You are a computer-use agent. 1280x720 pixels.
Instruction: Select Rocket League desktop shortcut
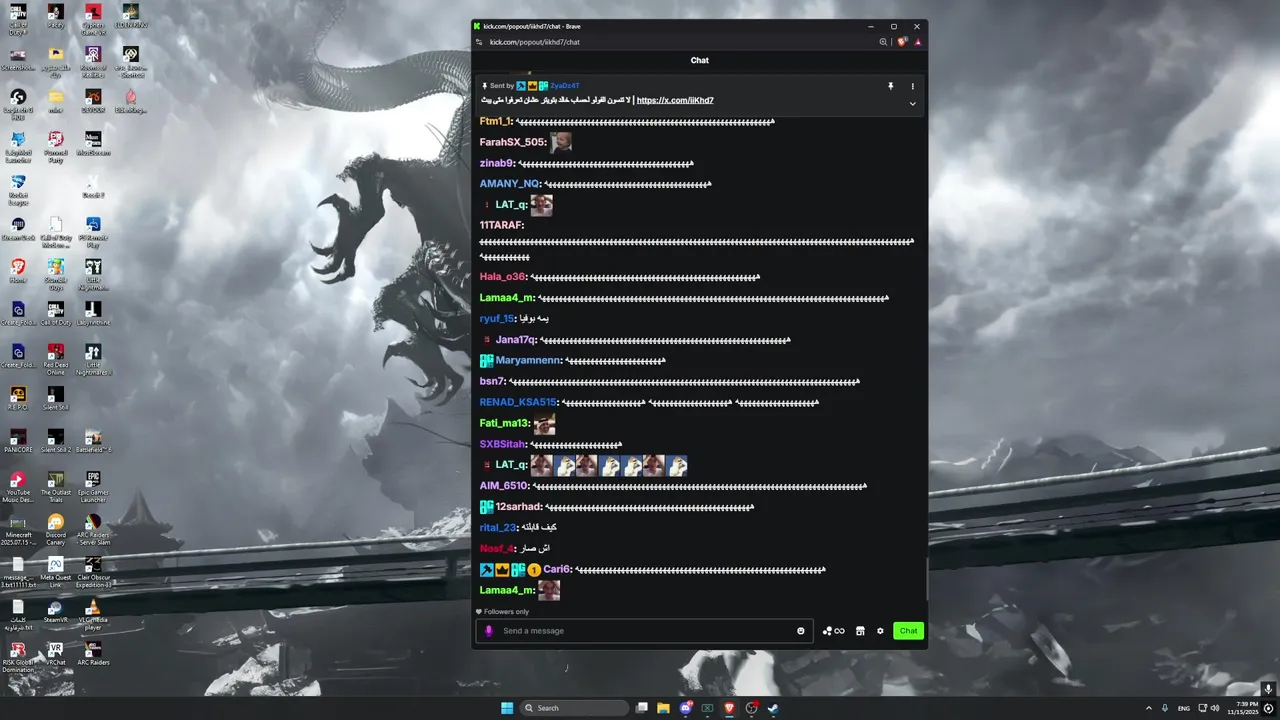coord(18,188)
